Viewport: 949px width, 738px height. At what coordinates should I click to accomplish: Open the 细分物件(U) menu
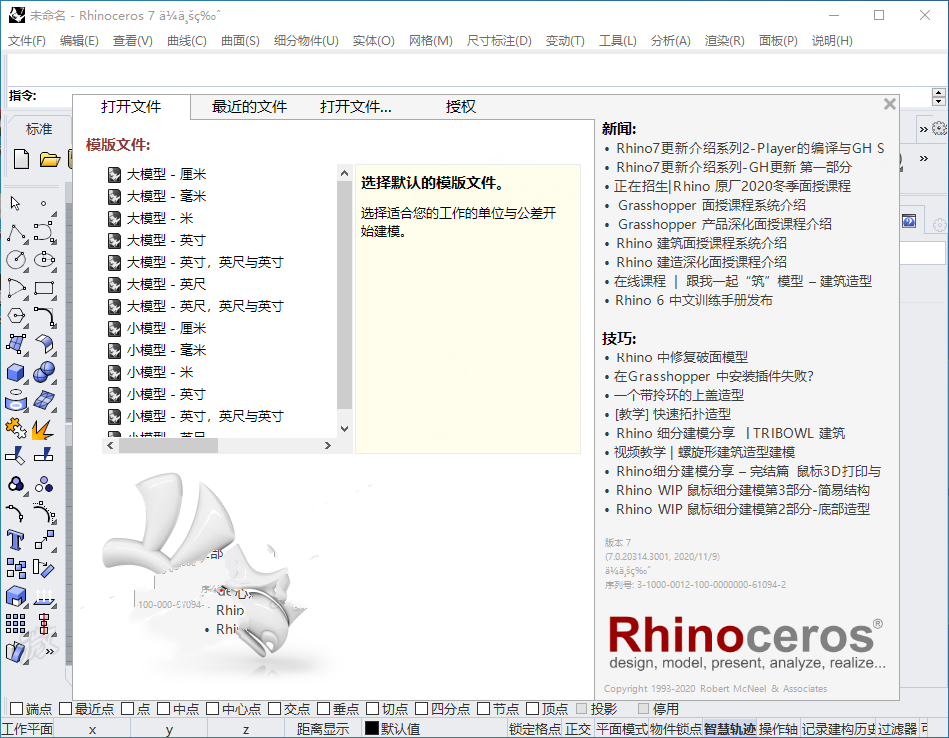click(306, 41)
